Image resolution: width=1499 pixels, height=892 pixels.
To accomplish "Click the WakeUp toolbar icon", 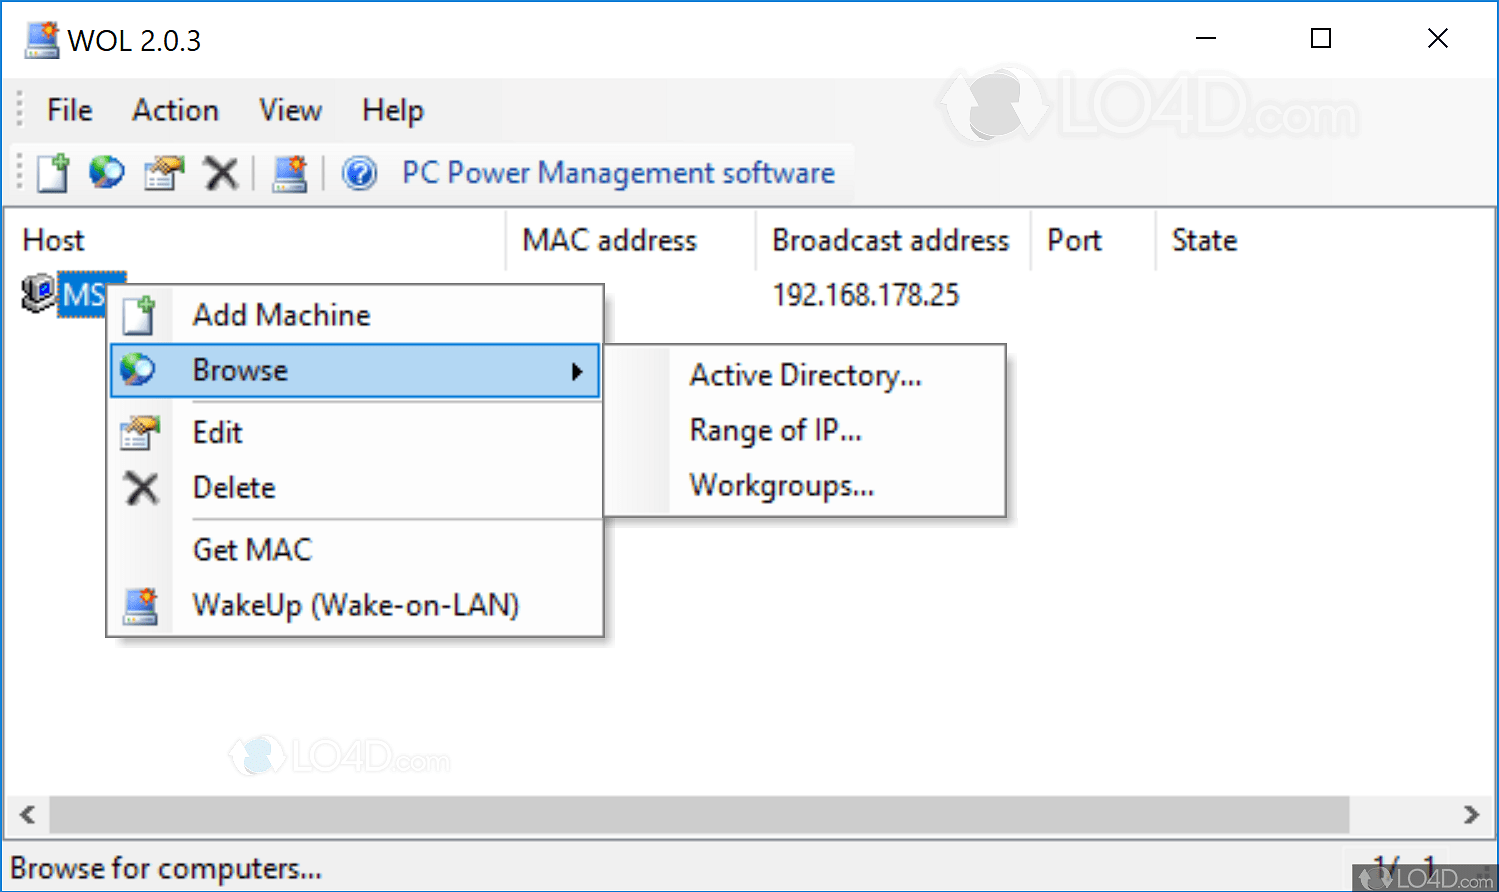I will coord(290,173).
